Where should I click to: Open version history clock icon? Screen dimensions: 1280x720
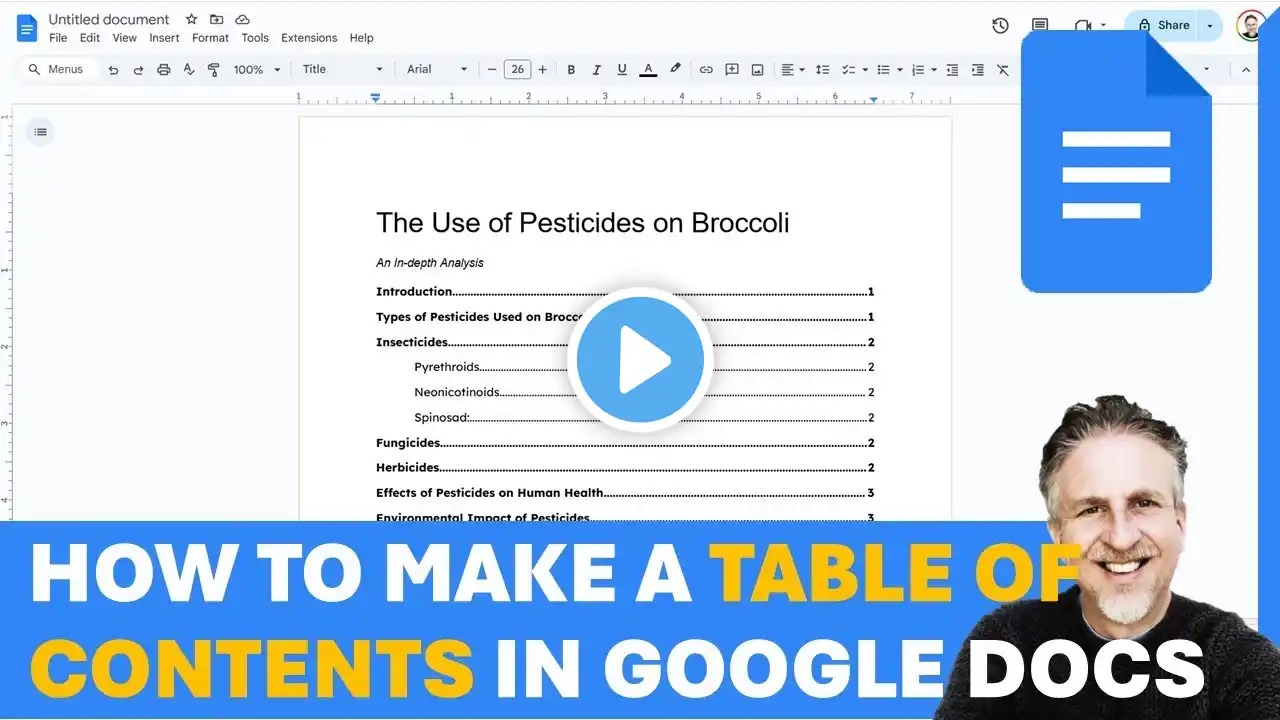click(1000, 26)
